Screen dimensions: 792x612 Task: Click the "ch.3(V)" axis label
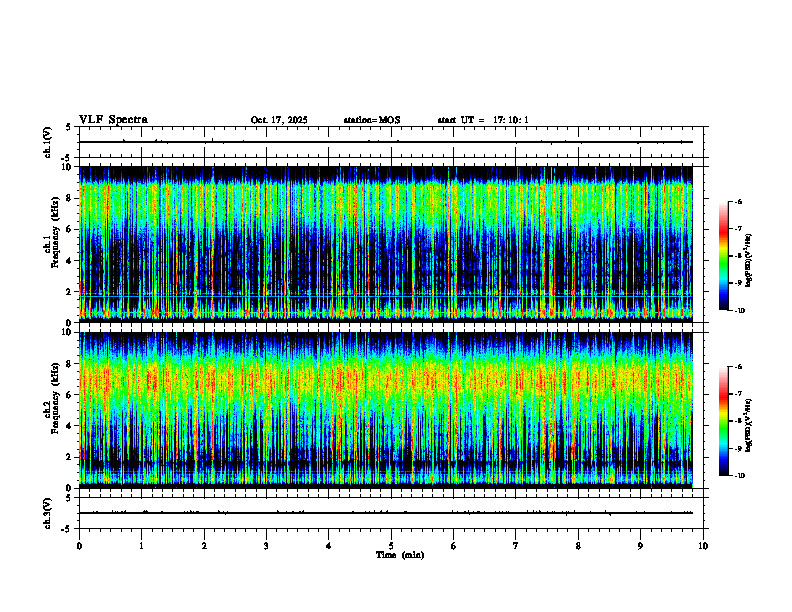[x=48, y=513]
